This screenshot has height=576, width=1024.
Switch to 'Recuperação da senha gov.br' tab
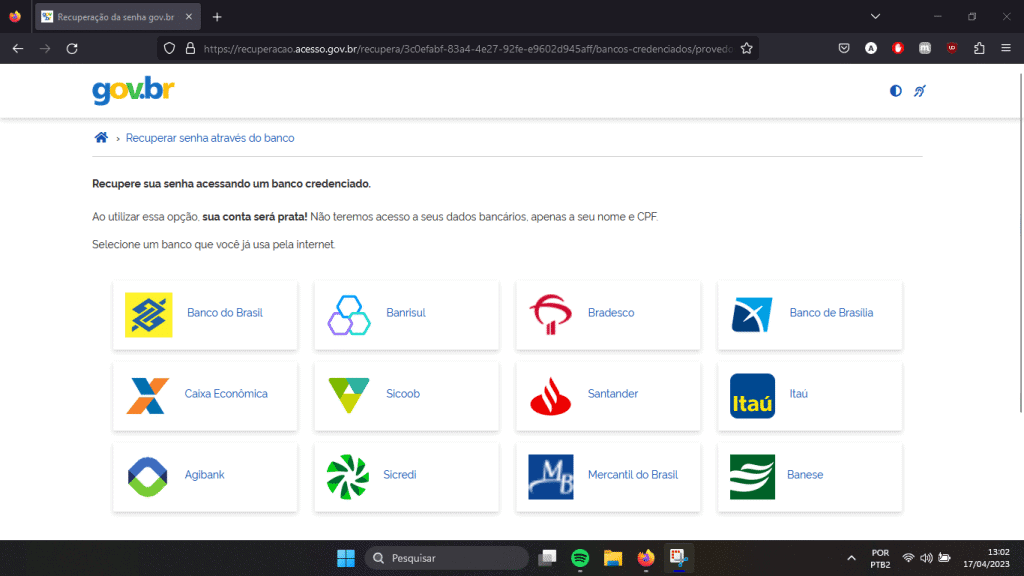pyautogui.click(x=118, y=17)
